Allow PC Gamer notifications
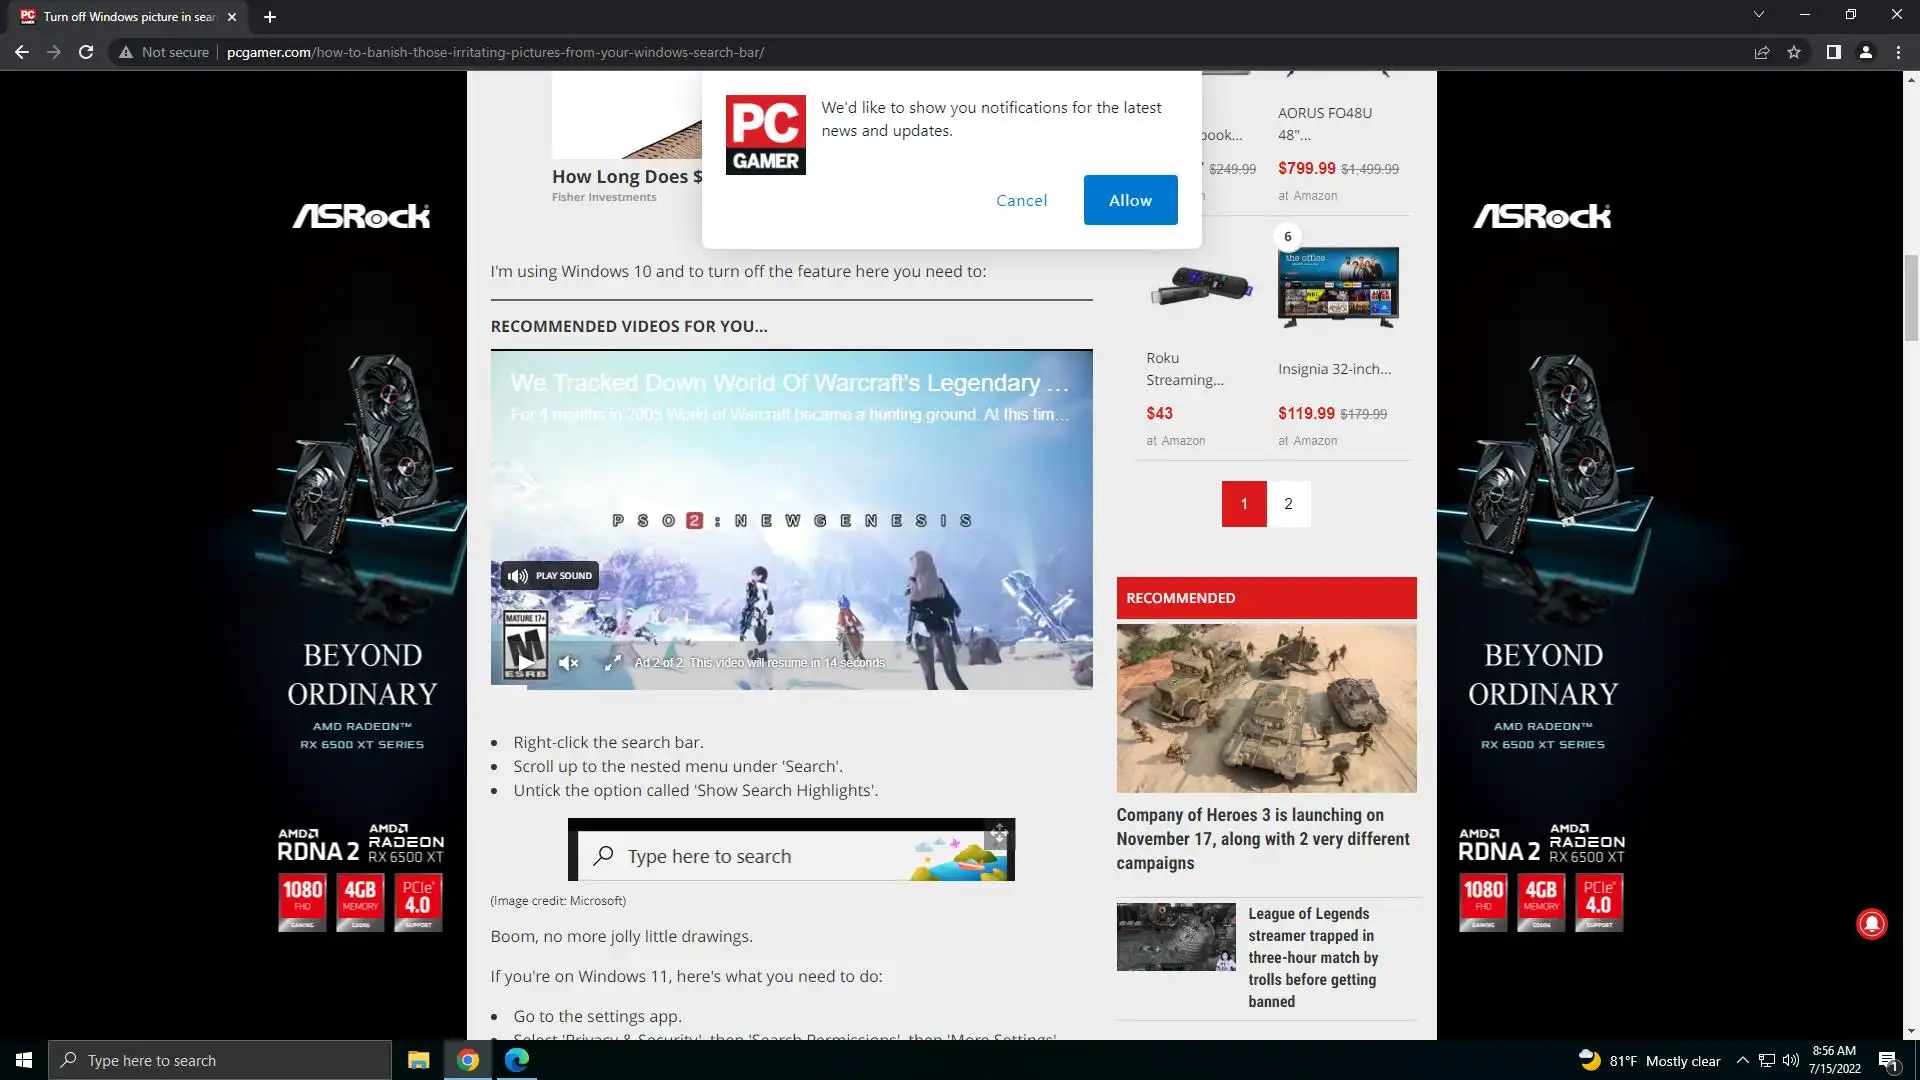The width and height of the screenshot is (1920, 1080). click(1130, 200)
